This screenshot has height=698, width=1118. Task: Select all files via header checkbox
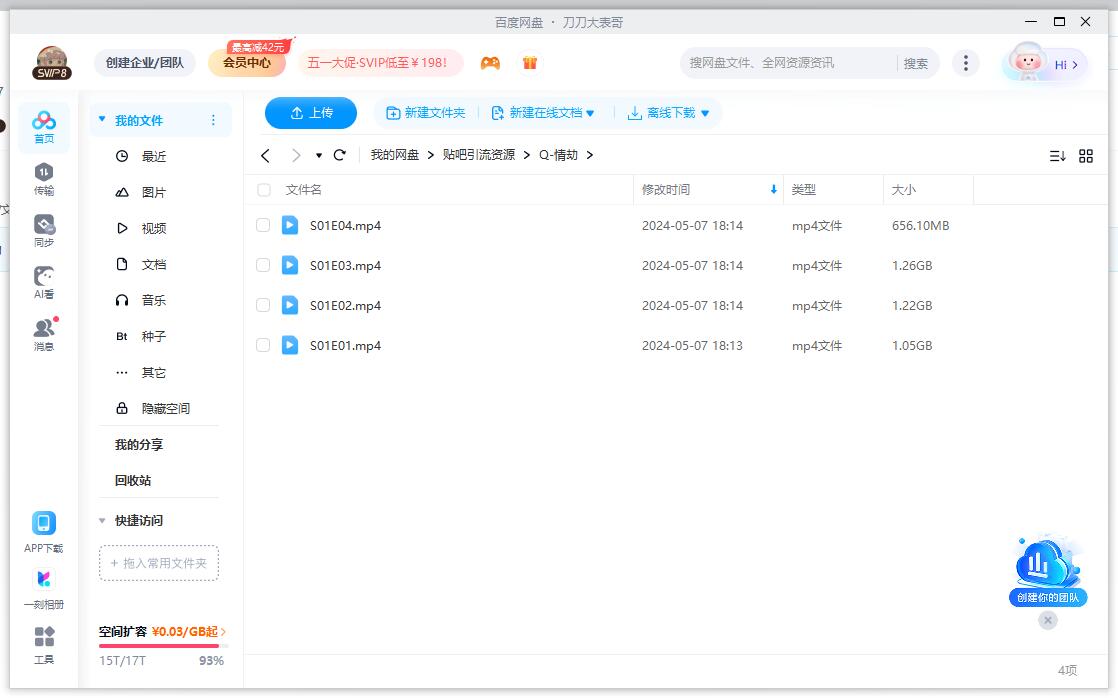(263, 189)
